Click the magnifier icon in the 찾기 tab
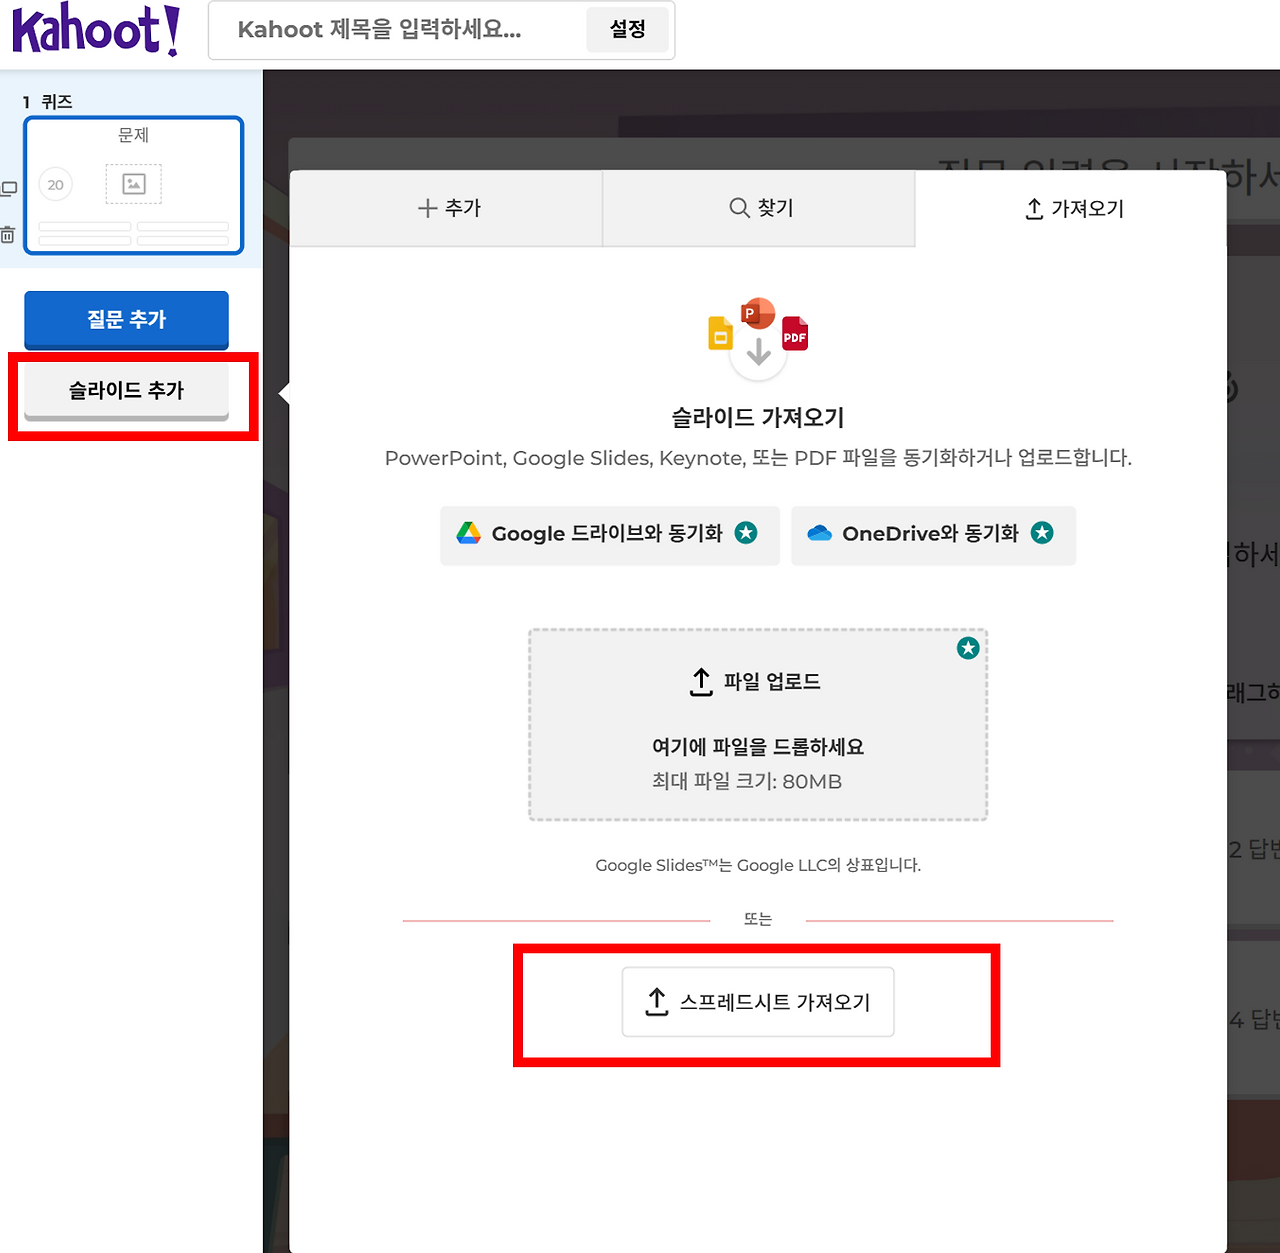This screenshot has width=1280, height=1253. (739, 207)
